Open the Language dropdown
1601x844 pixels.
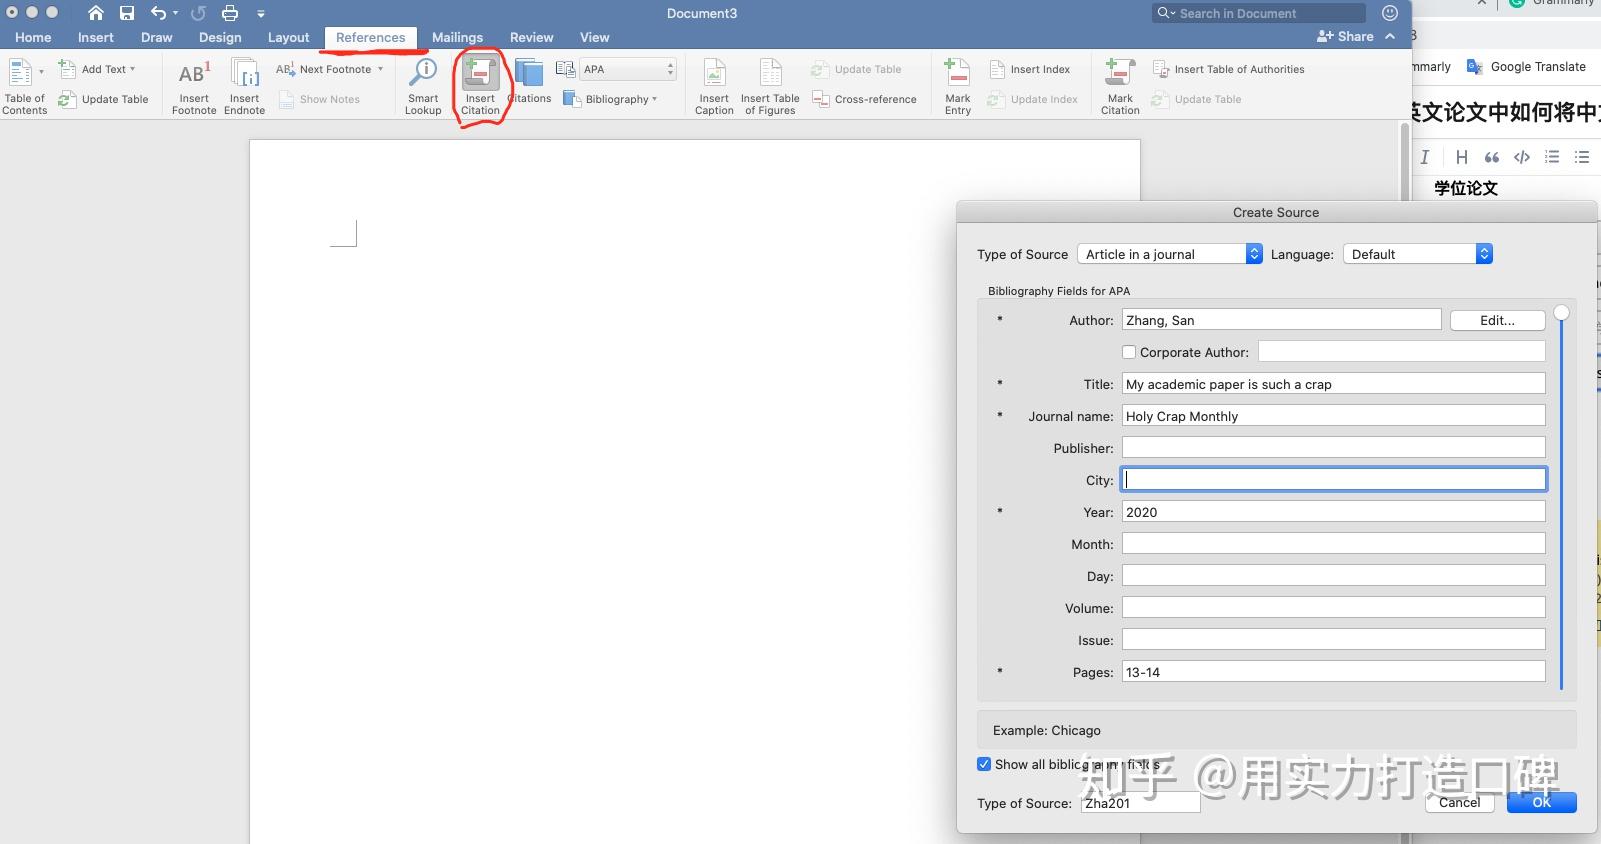pyautogui.click(x=1418, y=254)
